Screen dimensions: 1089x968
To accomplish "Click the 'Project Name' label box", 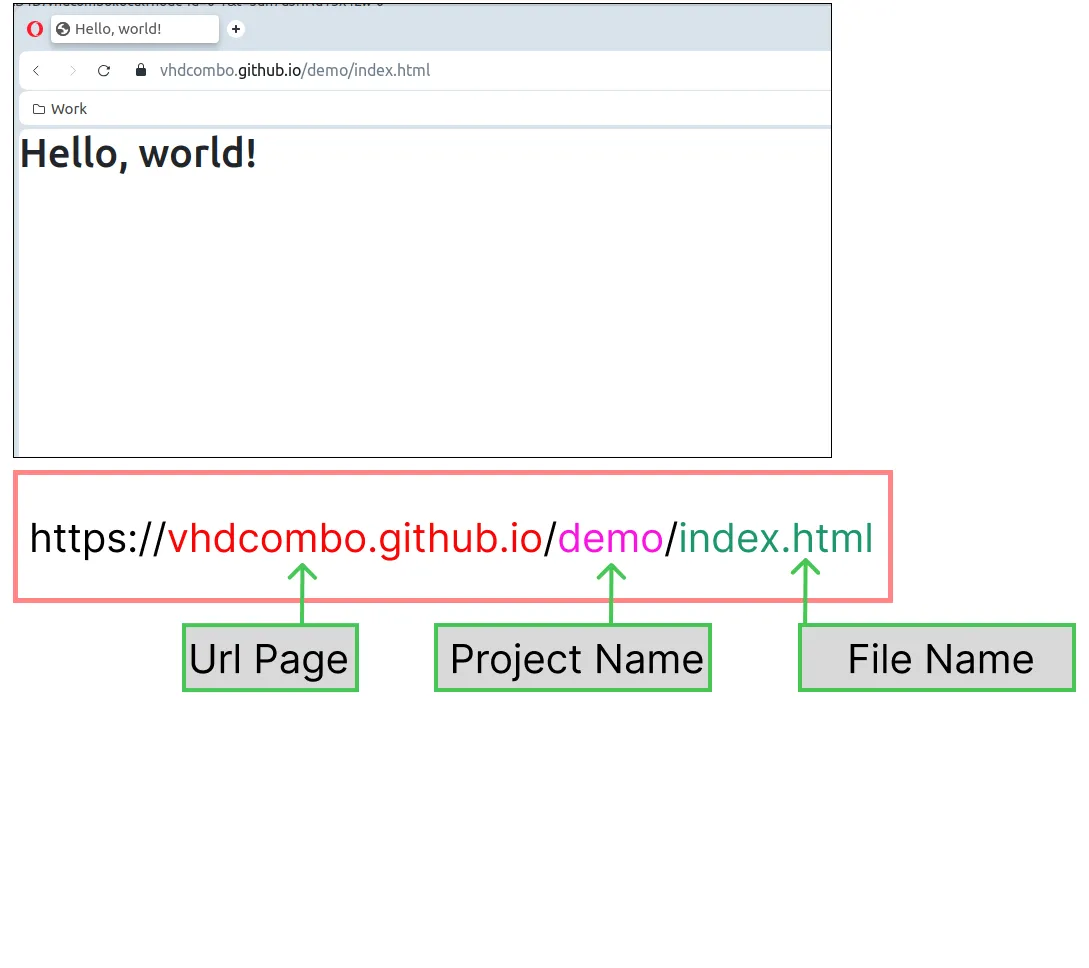I will 573,658.
